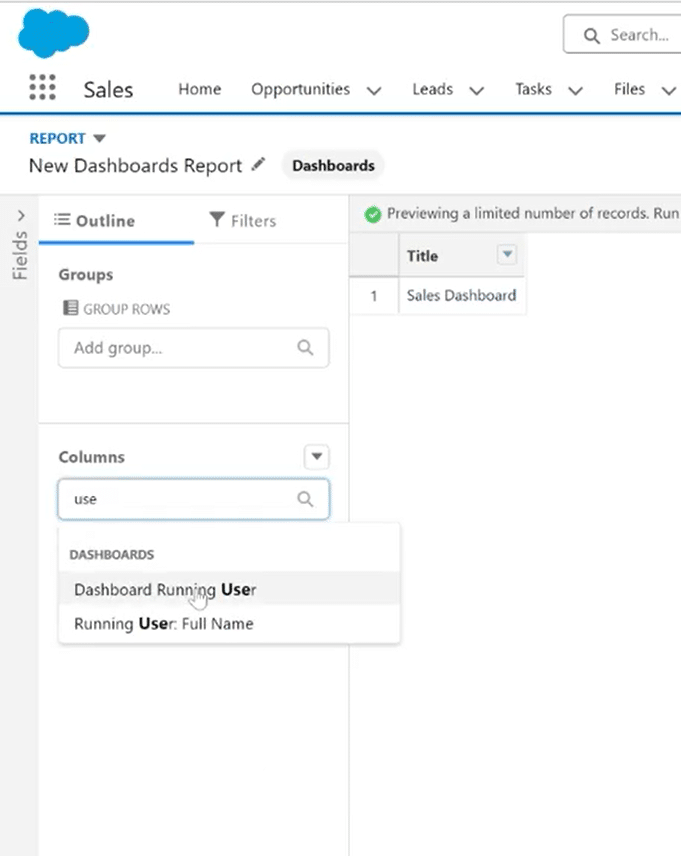Click the search magnifier icon in top bar
This screenshot has width=681, height=856.
tap(591, 36)
